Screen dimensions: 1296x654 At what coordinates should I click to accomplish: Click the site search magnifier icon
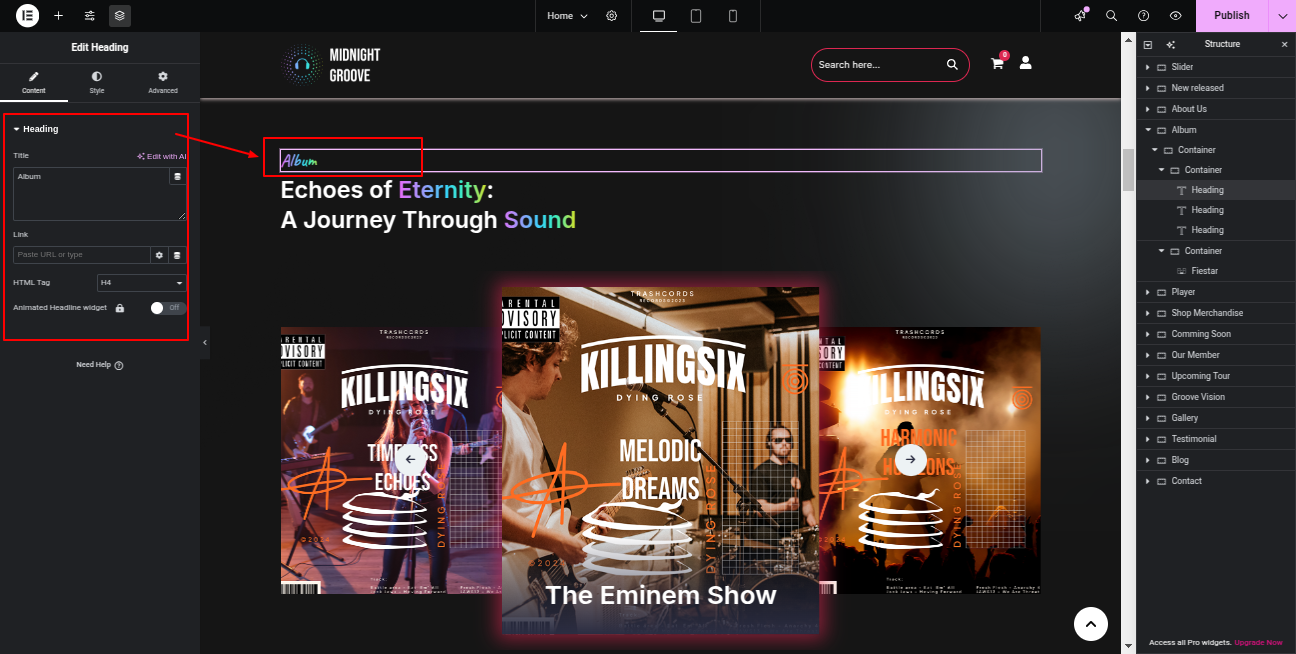point(952,65)
